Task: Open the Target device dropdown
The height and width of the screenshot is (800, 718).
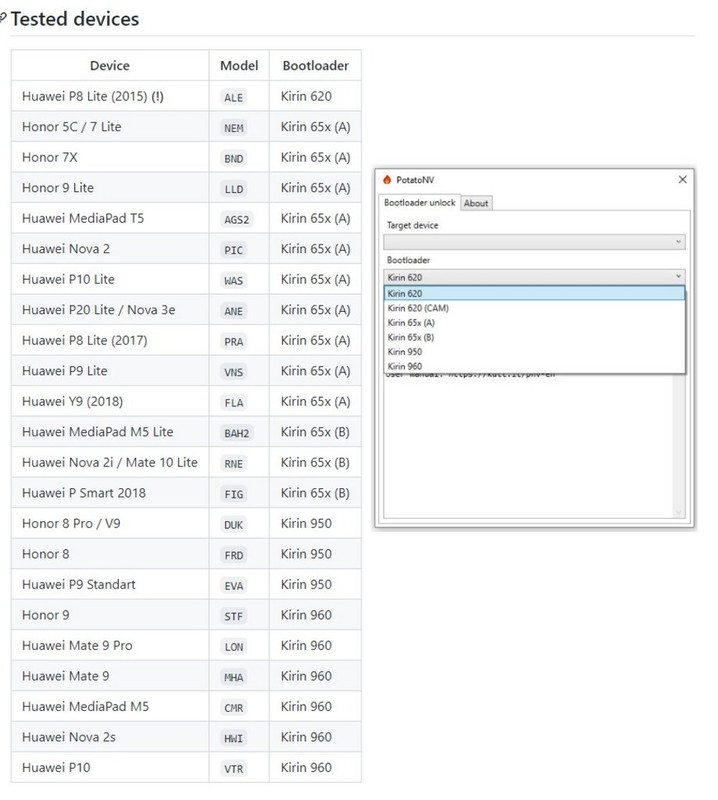Action: 534,242
